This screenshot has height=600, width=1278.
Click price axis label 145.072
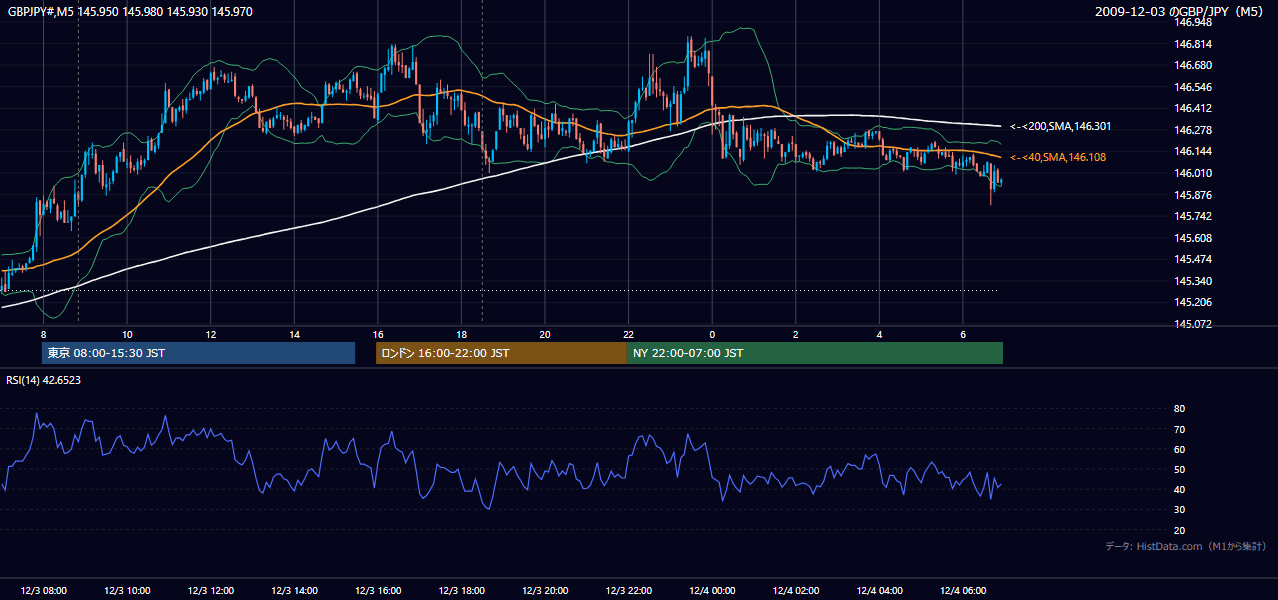1193,324
